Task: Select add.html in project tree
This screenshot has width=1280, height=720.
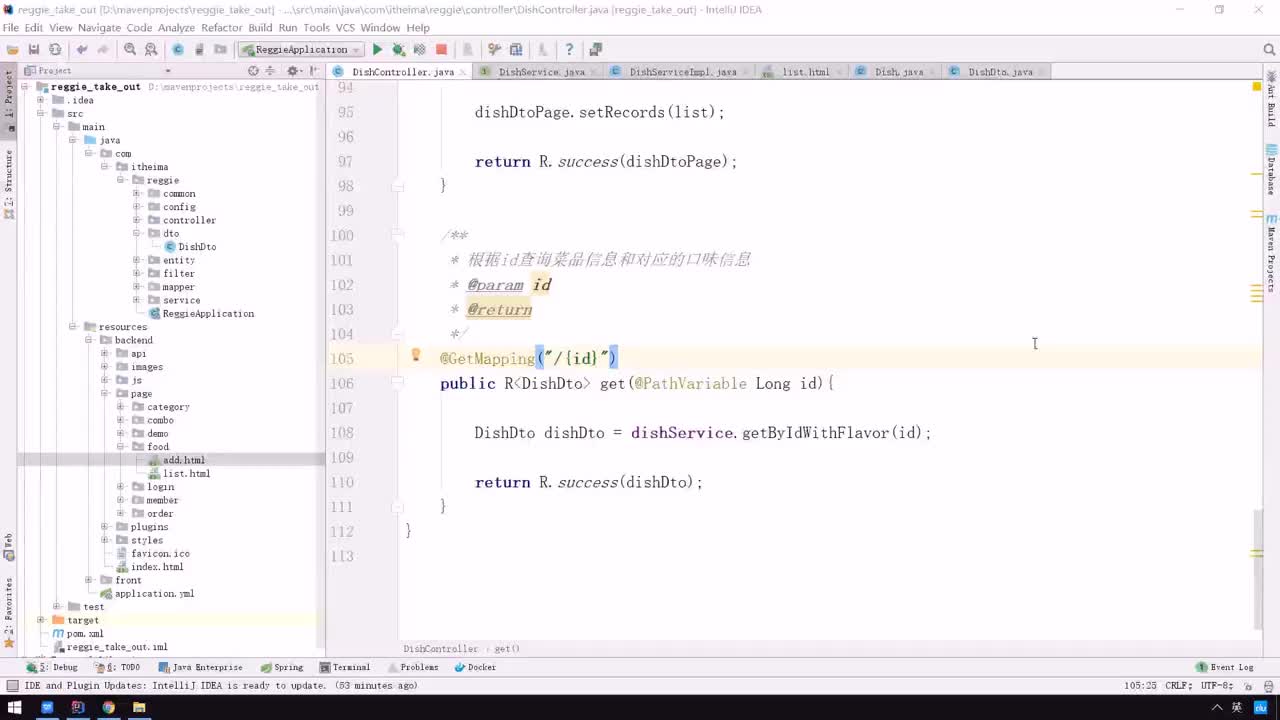Action: coord(177,460)
